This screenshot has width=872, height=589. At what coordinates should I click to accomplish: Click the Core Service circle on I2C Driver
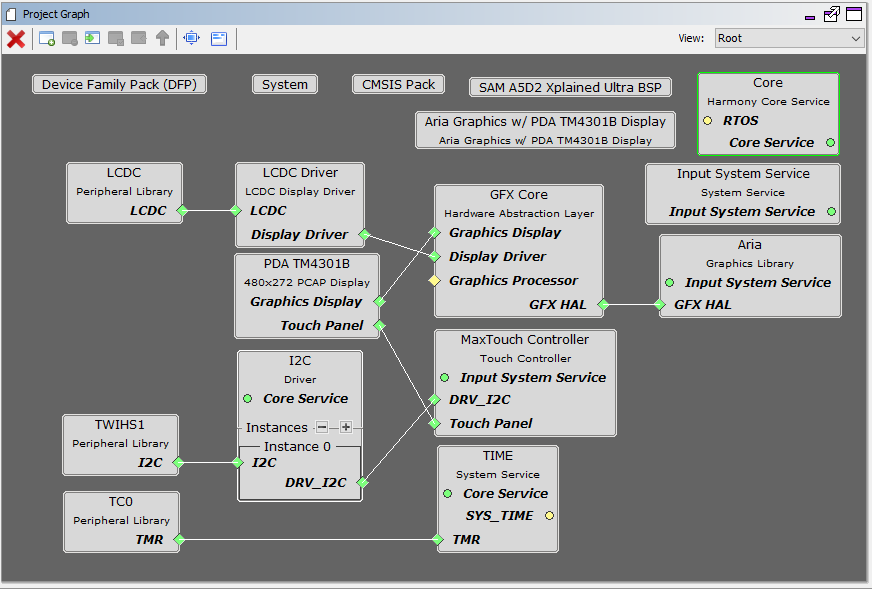pyautogui.click(x=247, y=399)
